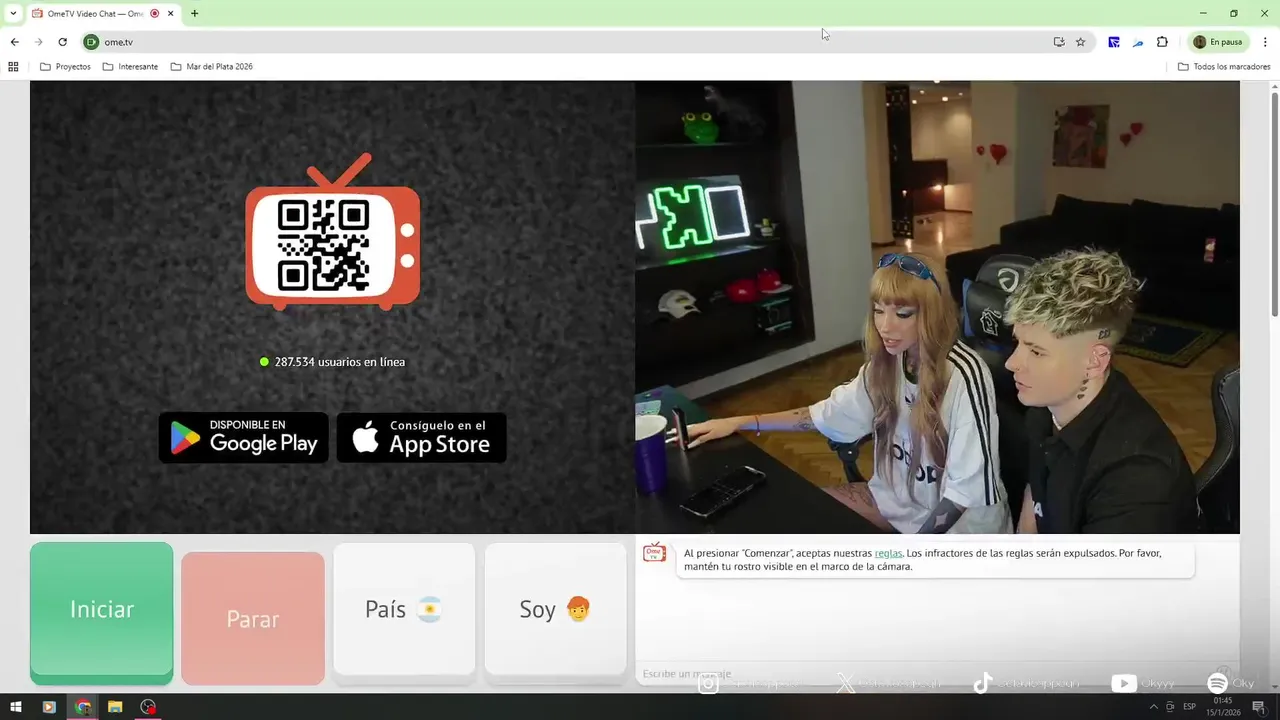Click the webcam video feed
This screenshot has height=720, width=1280.
click(937, 307)
